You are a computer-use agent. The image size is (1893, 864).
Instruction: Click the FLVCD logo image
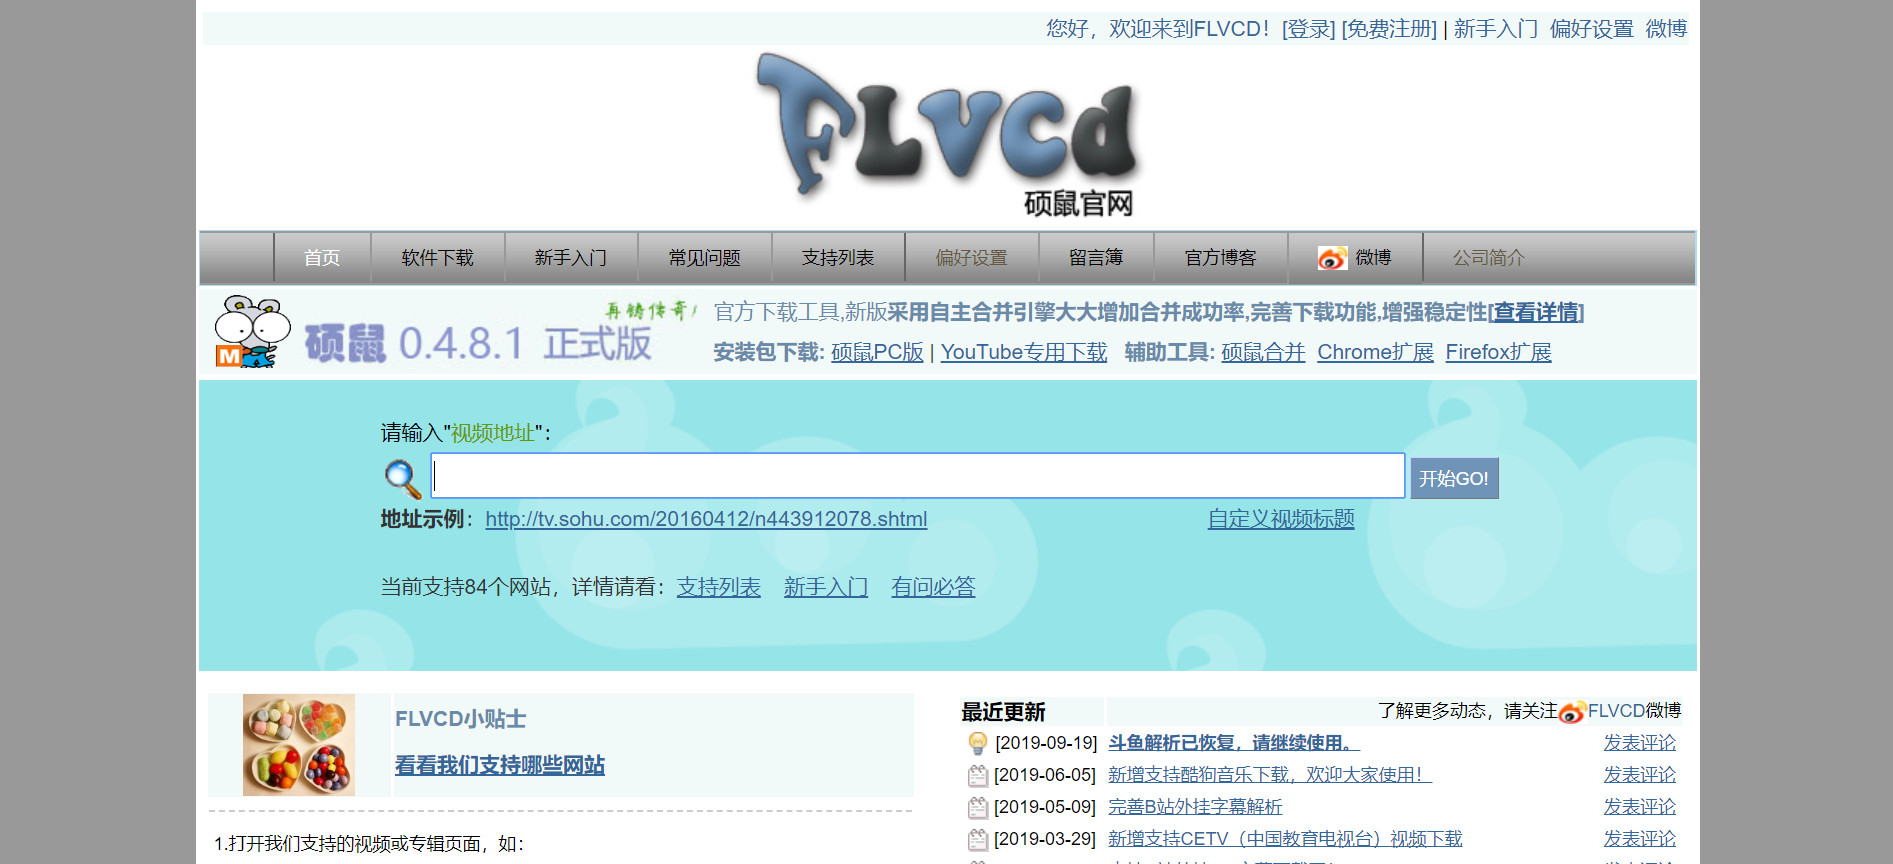click(x=947, y=136)
